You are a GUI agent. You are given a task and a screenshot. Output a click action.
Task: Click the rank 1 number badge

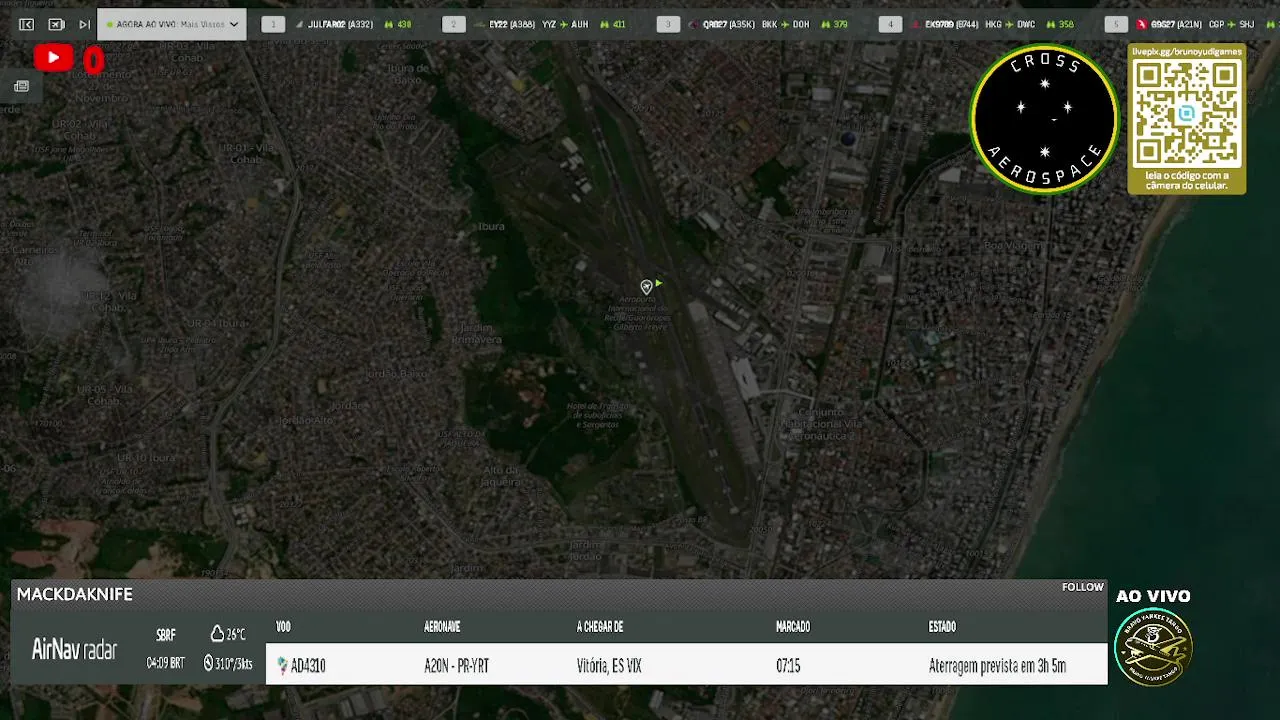(273, 24)
